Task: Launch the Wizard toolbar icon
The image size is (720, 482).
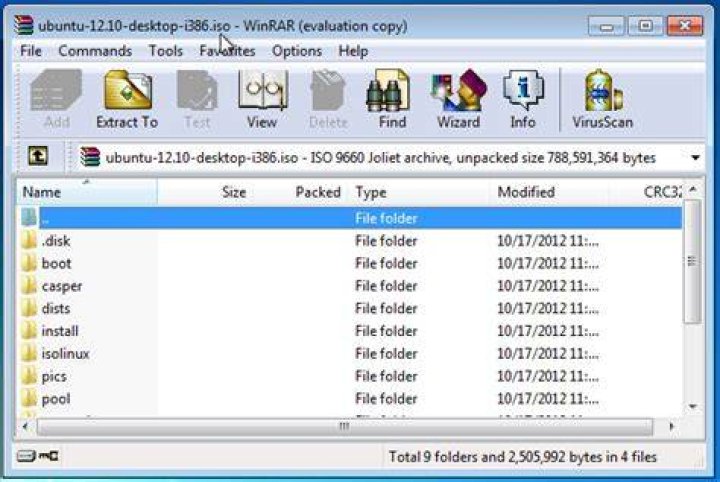Action: tap(457, 90)
